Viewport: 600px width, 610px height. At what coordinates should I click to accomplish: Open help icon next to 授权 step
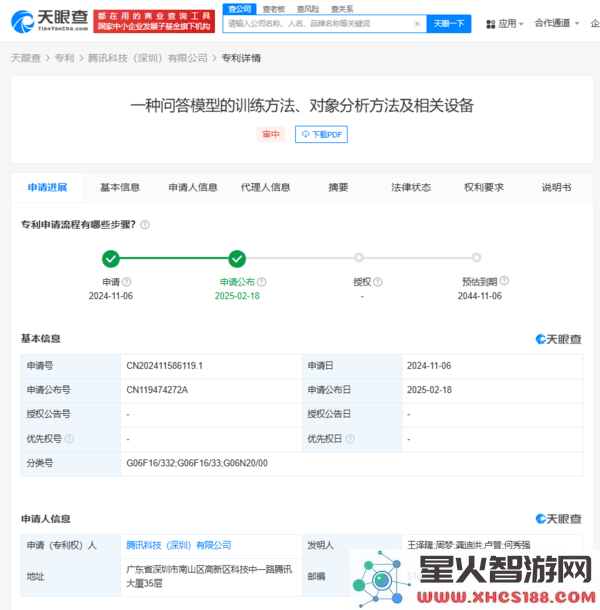click(x=378, y=282)
